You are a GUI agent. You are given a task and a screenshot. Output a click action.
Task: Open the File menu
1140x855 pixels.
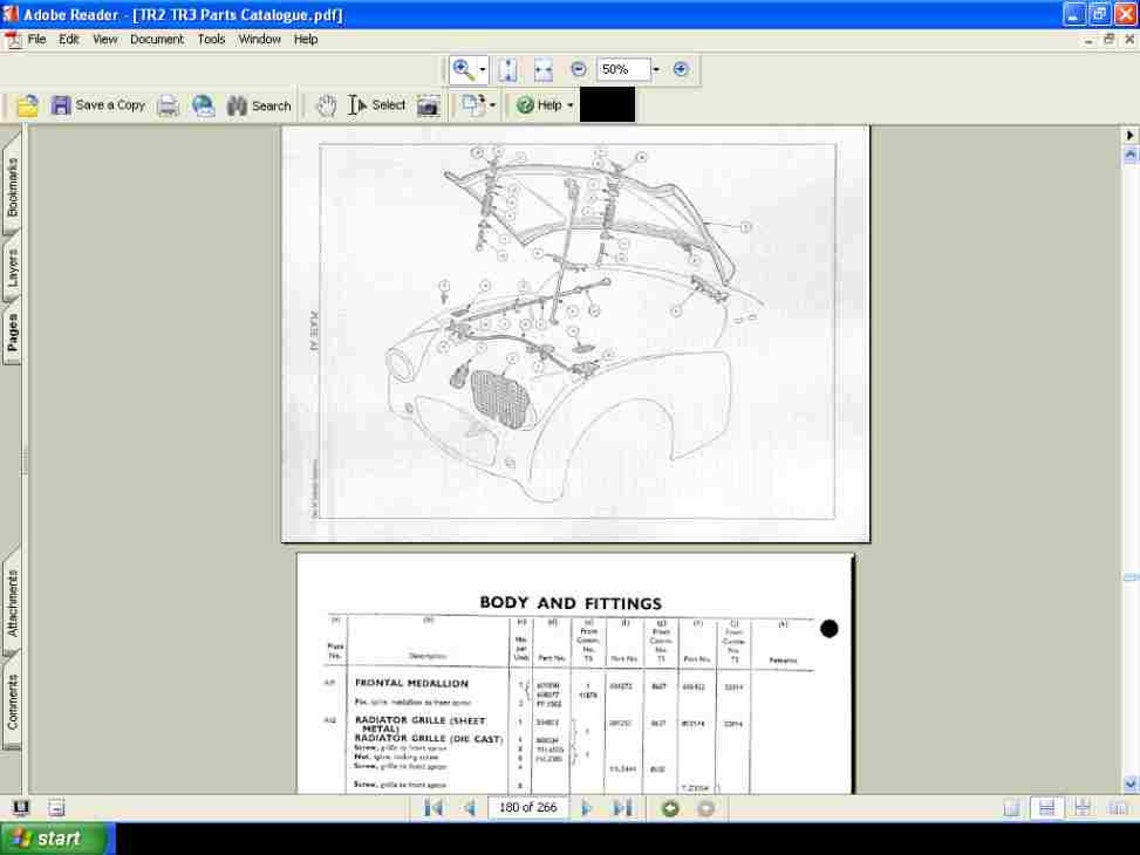point(36,39)
